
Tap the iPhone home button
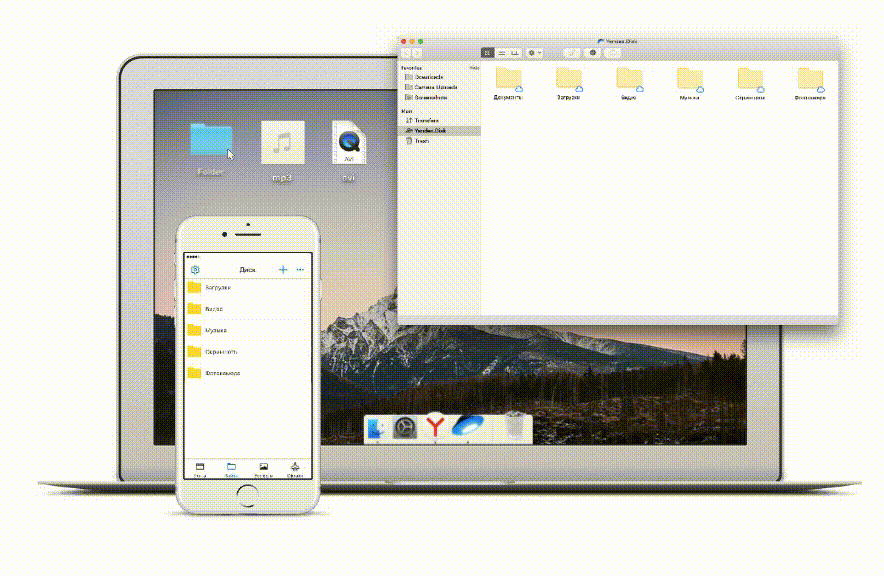247,496
